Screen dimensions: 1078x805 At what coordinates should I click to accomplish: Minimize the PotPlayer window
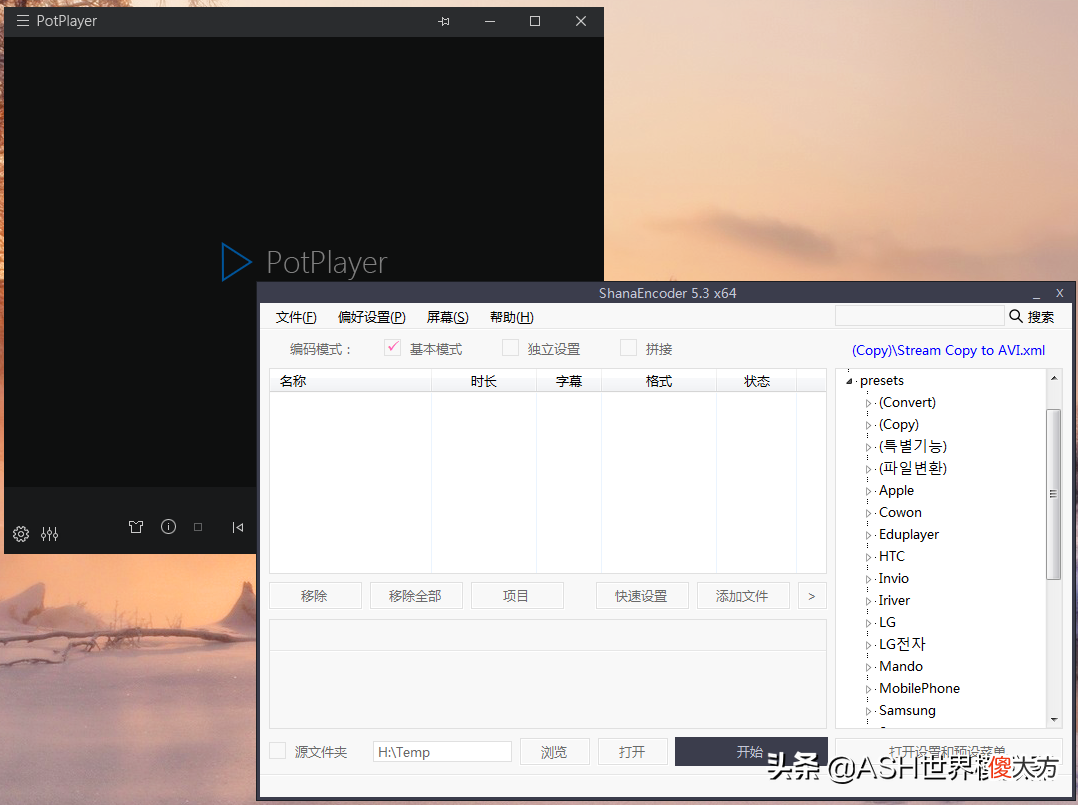490,21
